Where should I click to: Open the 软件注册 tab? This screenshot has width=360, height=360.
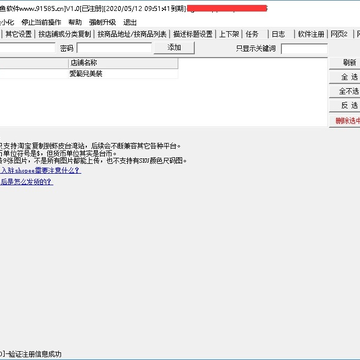[x=311, y=34]
